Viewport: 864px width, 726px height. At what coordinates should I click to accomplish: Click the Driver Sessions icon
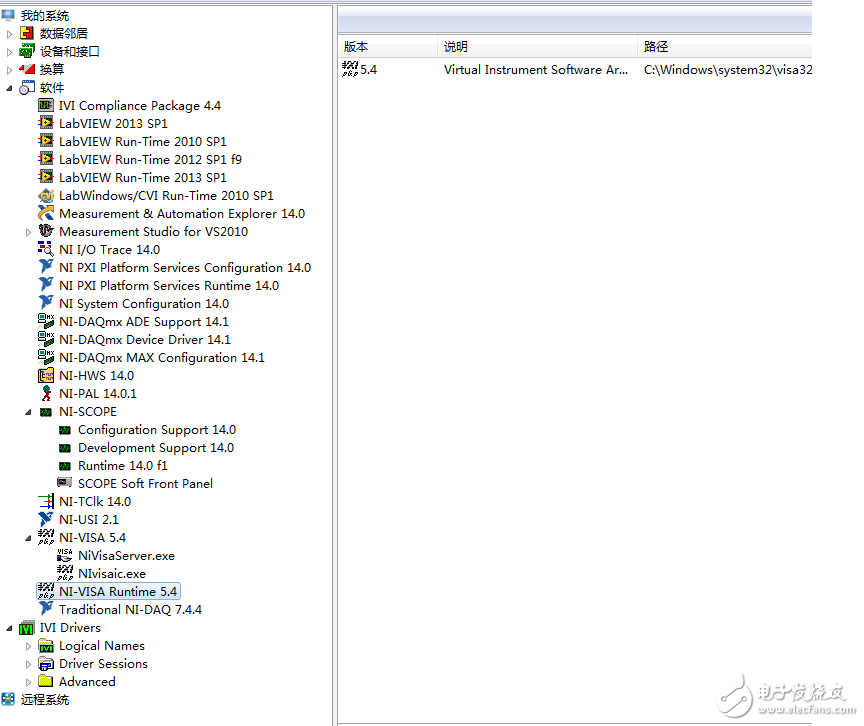46,664
